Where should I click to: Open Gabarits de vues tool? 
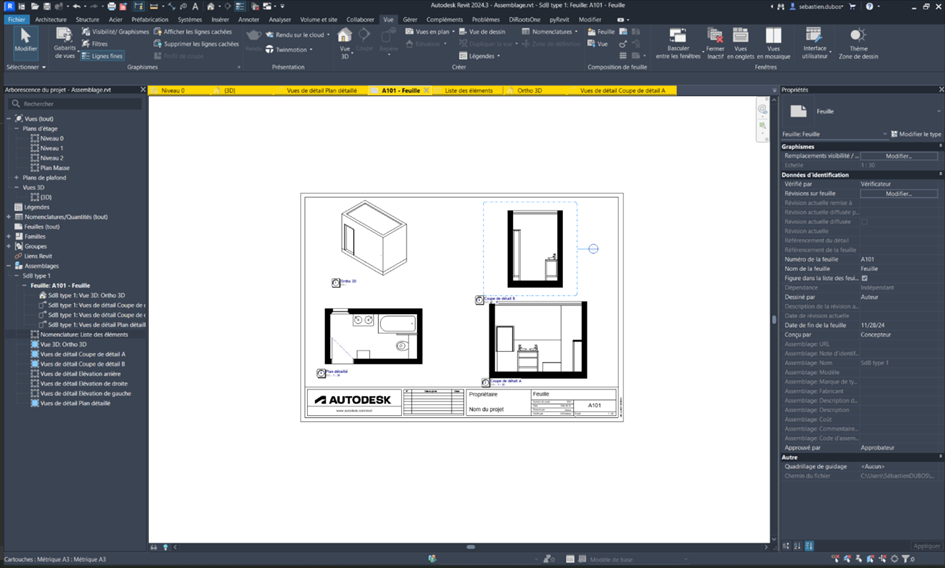(x=64, y=44)
